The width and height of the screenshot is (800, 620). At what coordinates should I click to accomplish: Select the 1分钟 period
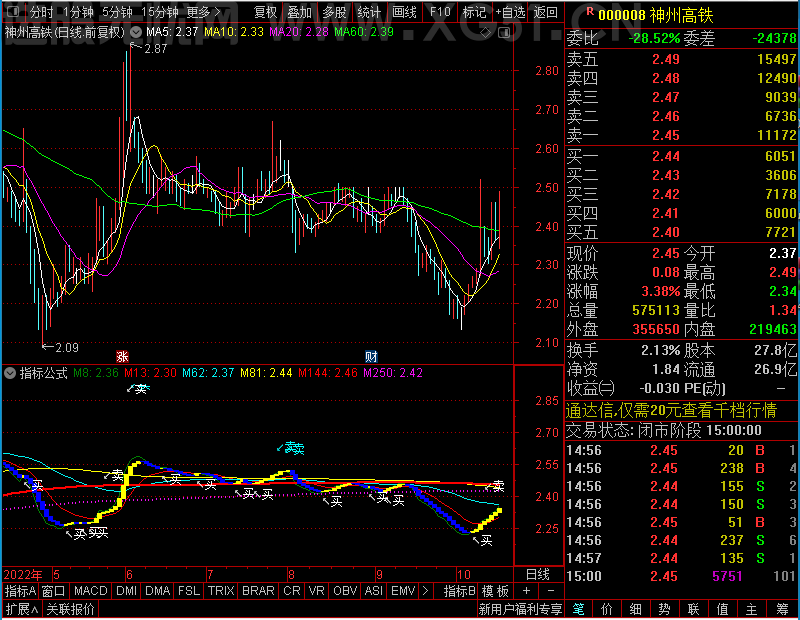click(x=79, y=12)
